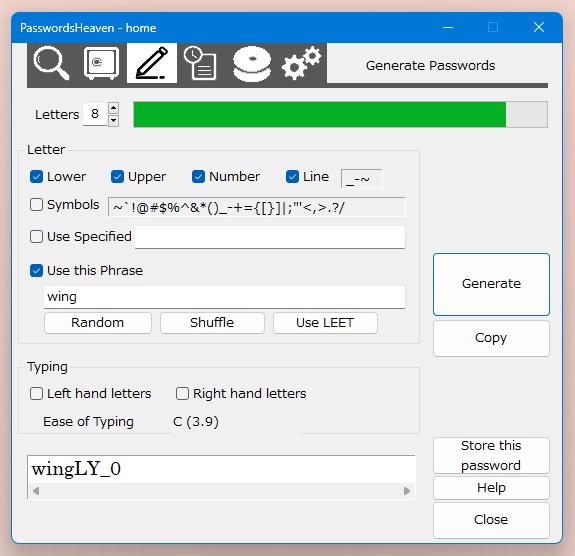Uncheck the Lower checkbox
Screen dimensions: 575x556
[36, 176]
